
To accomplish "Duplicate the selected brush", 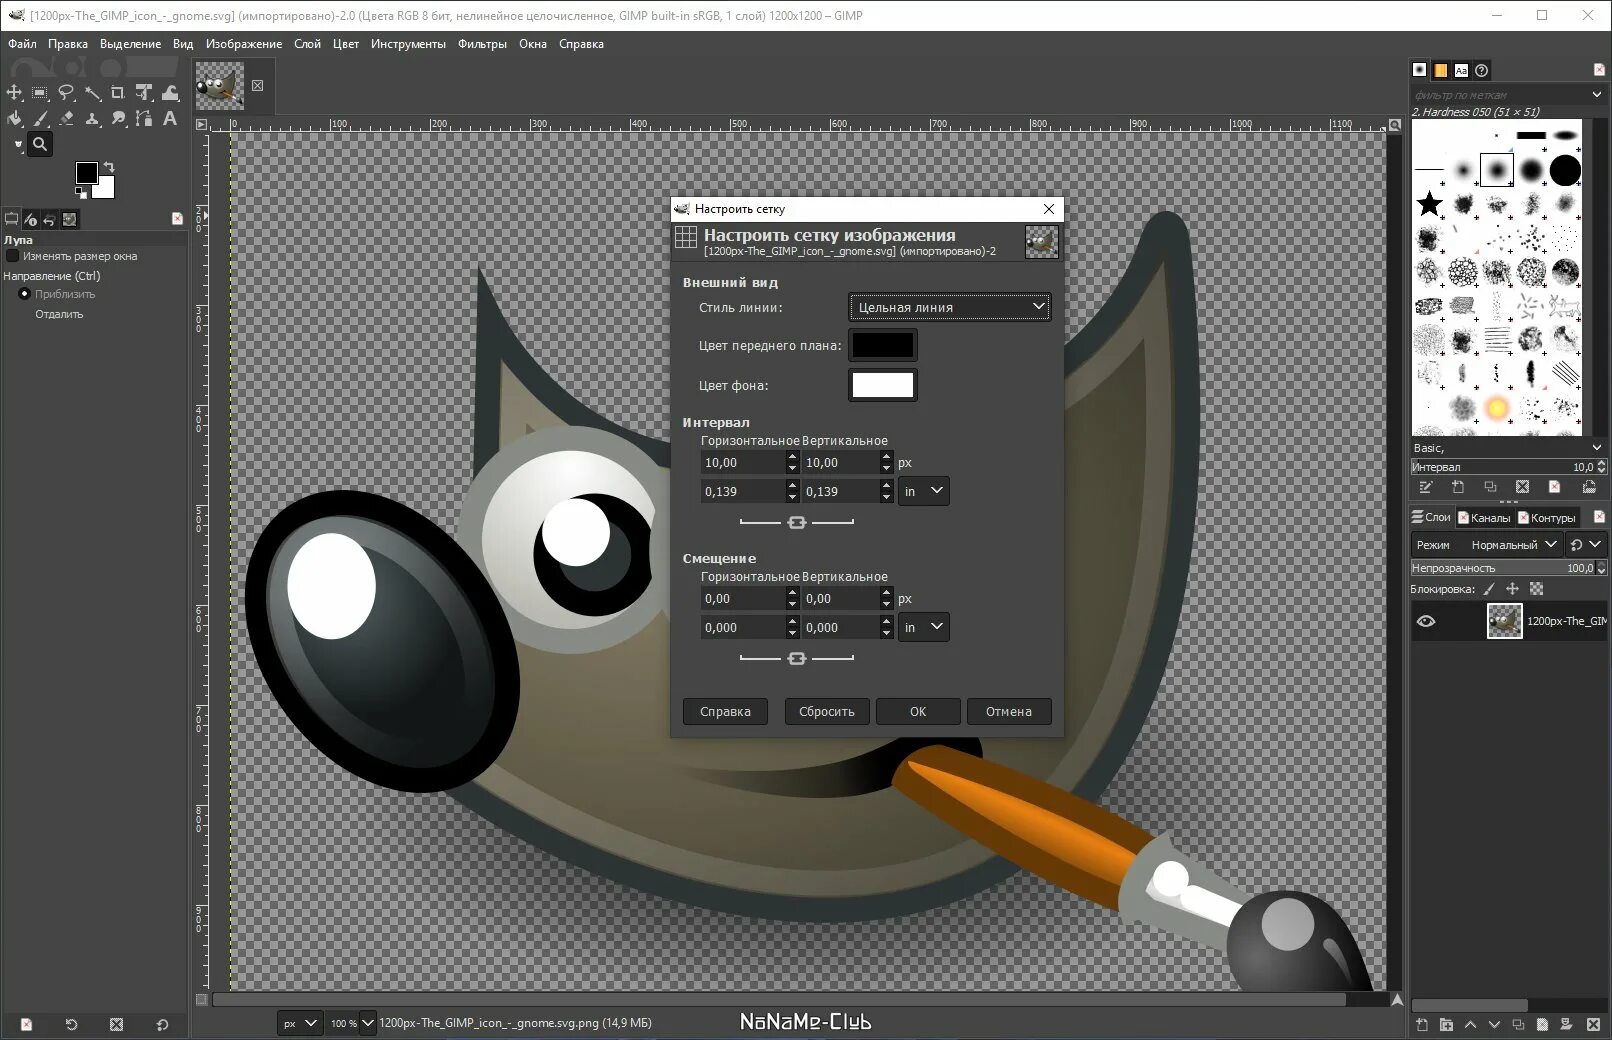I will click(x=1490, y=487).
